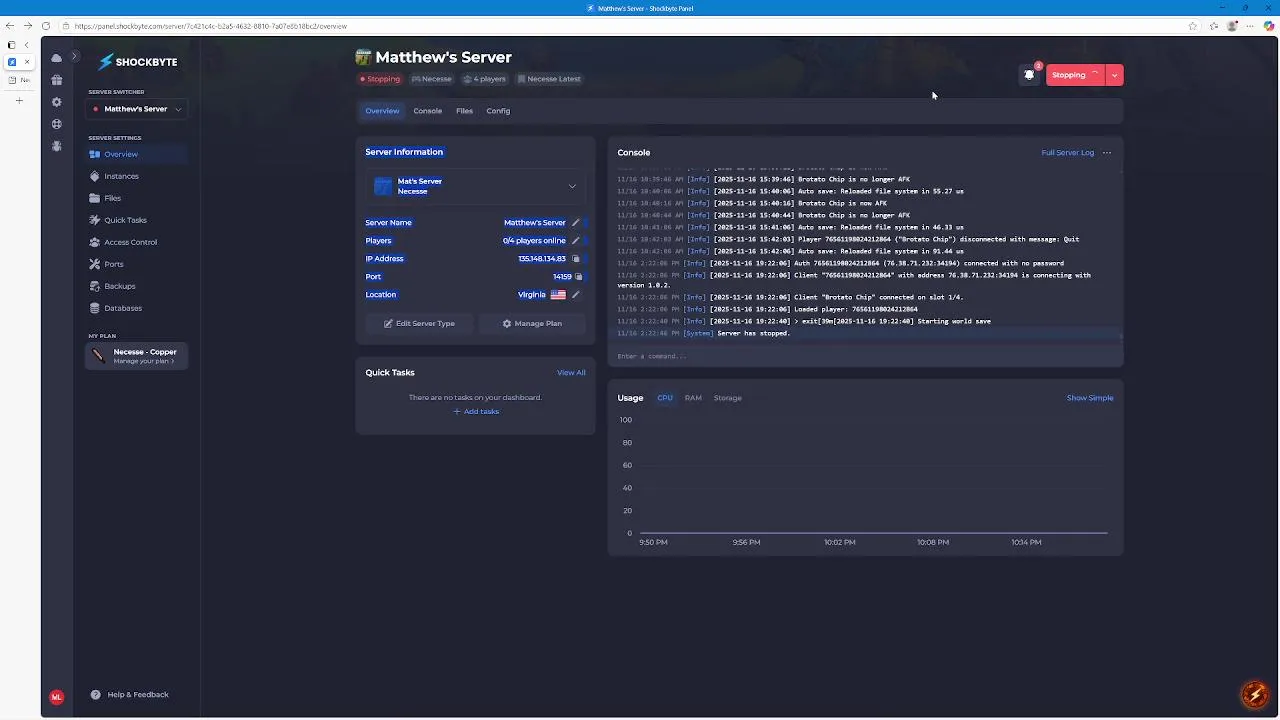Click the Shockbyte logo
Image resolution: width=1280 pixels, height=720 pixels.
click(x=138, y=62)
